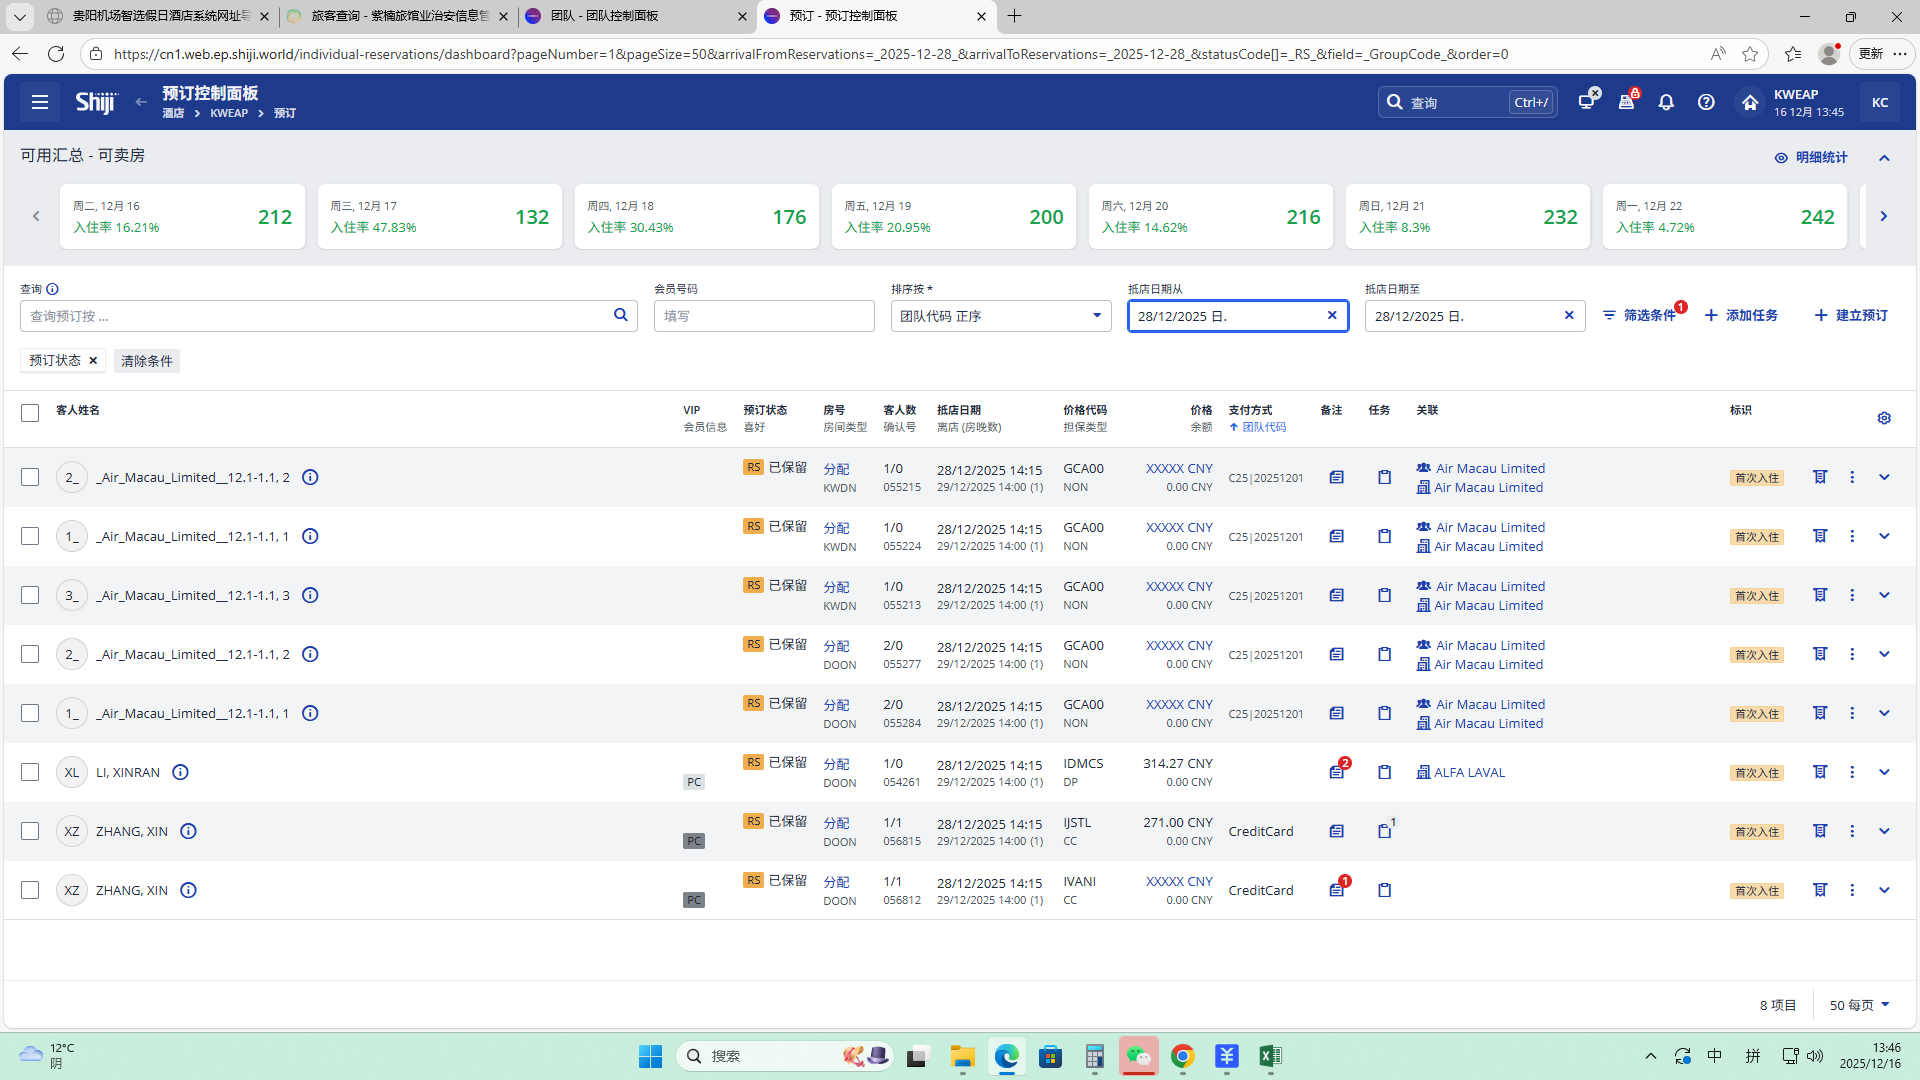Open table column settings gear

coord(1884,418)
